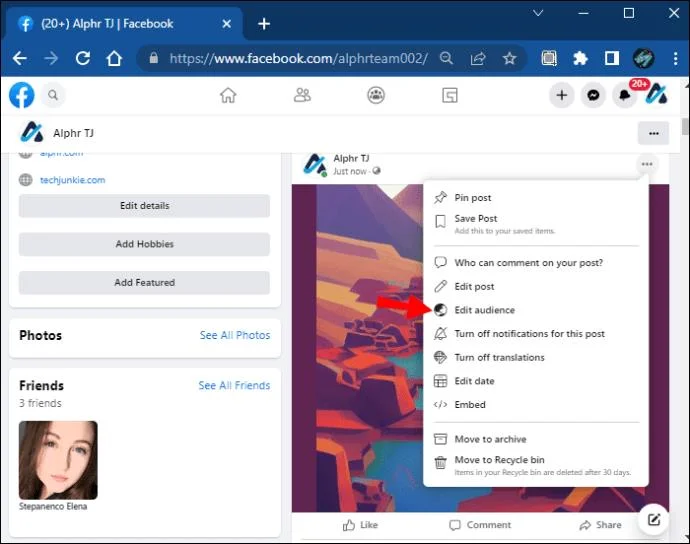690x544 pixels.
Task: Click the Edit details button
Action: pyautogui.click(x=144, y=206)
